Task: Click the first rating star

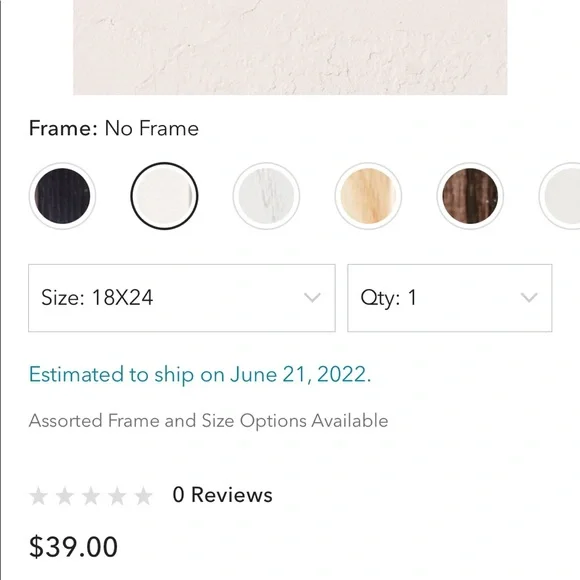Action: point(38,496)
